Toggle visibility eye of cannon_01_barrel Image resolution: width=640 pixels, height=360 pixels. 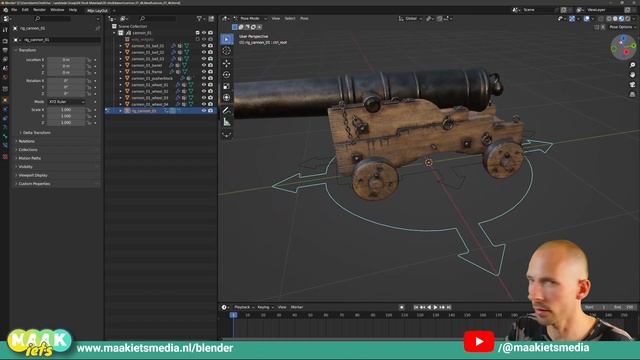tap(204, 65)
